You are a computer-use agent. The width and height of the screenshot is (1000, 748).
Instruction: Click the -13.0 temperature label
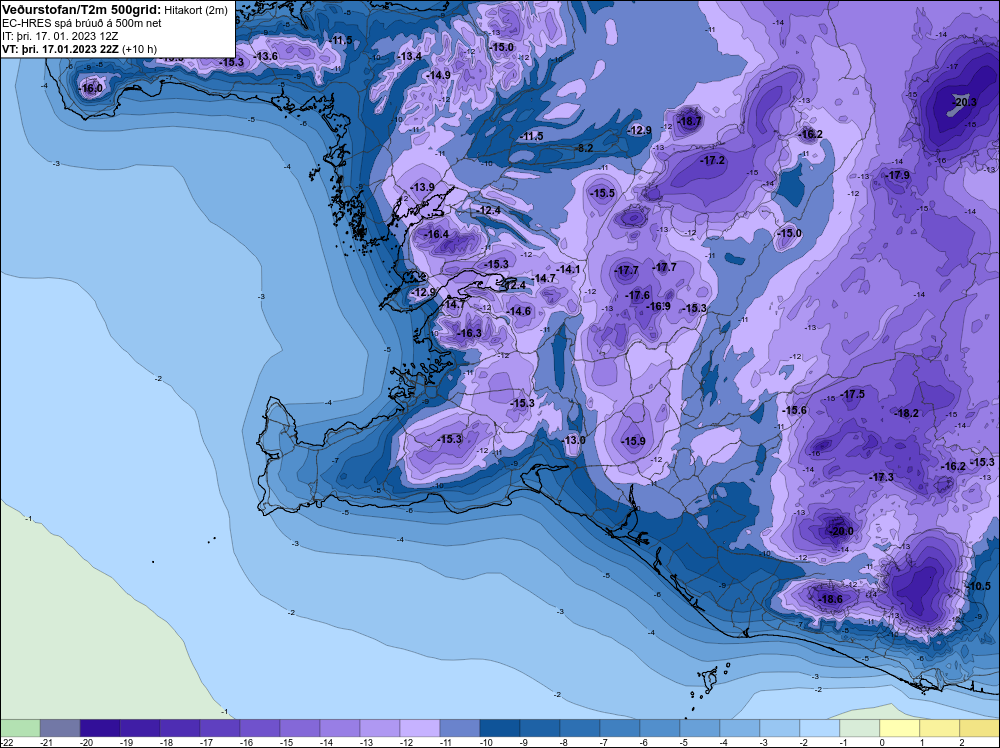click(x=573, y=440)
